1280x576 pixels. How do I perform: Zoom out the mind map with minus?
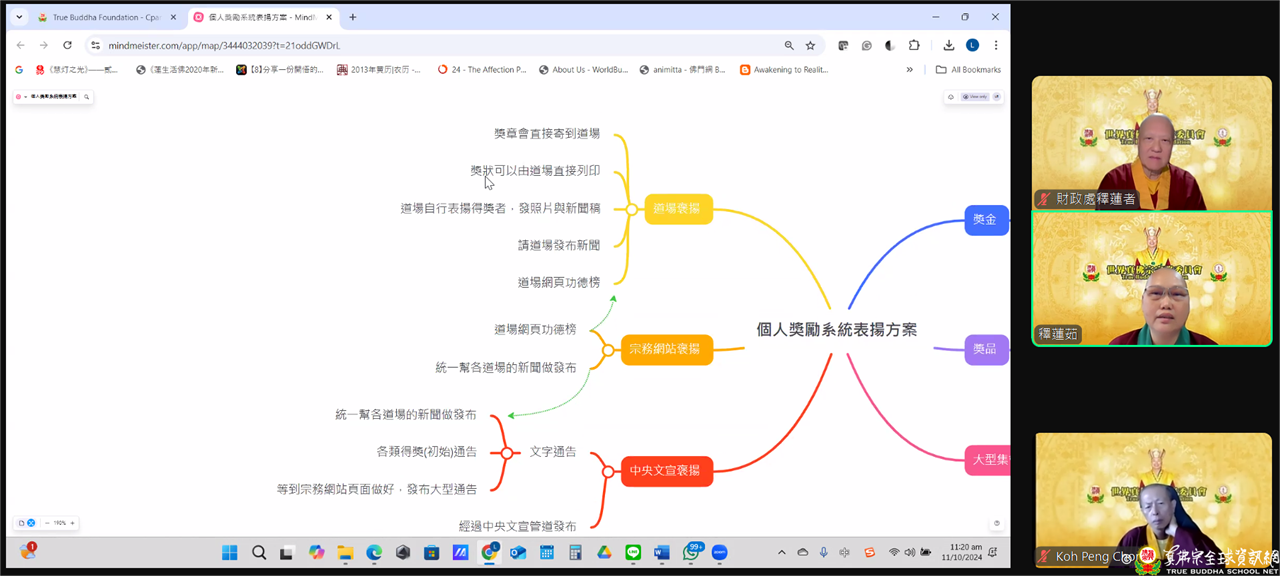click(47, 523)
